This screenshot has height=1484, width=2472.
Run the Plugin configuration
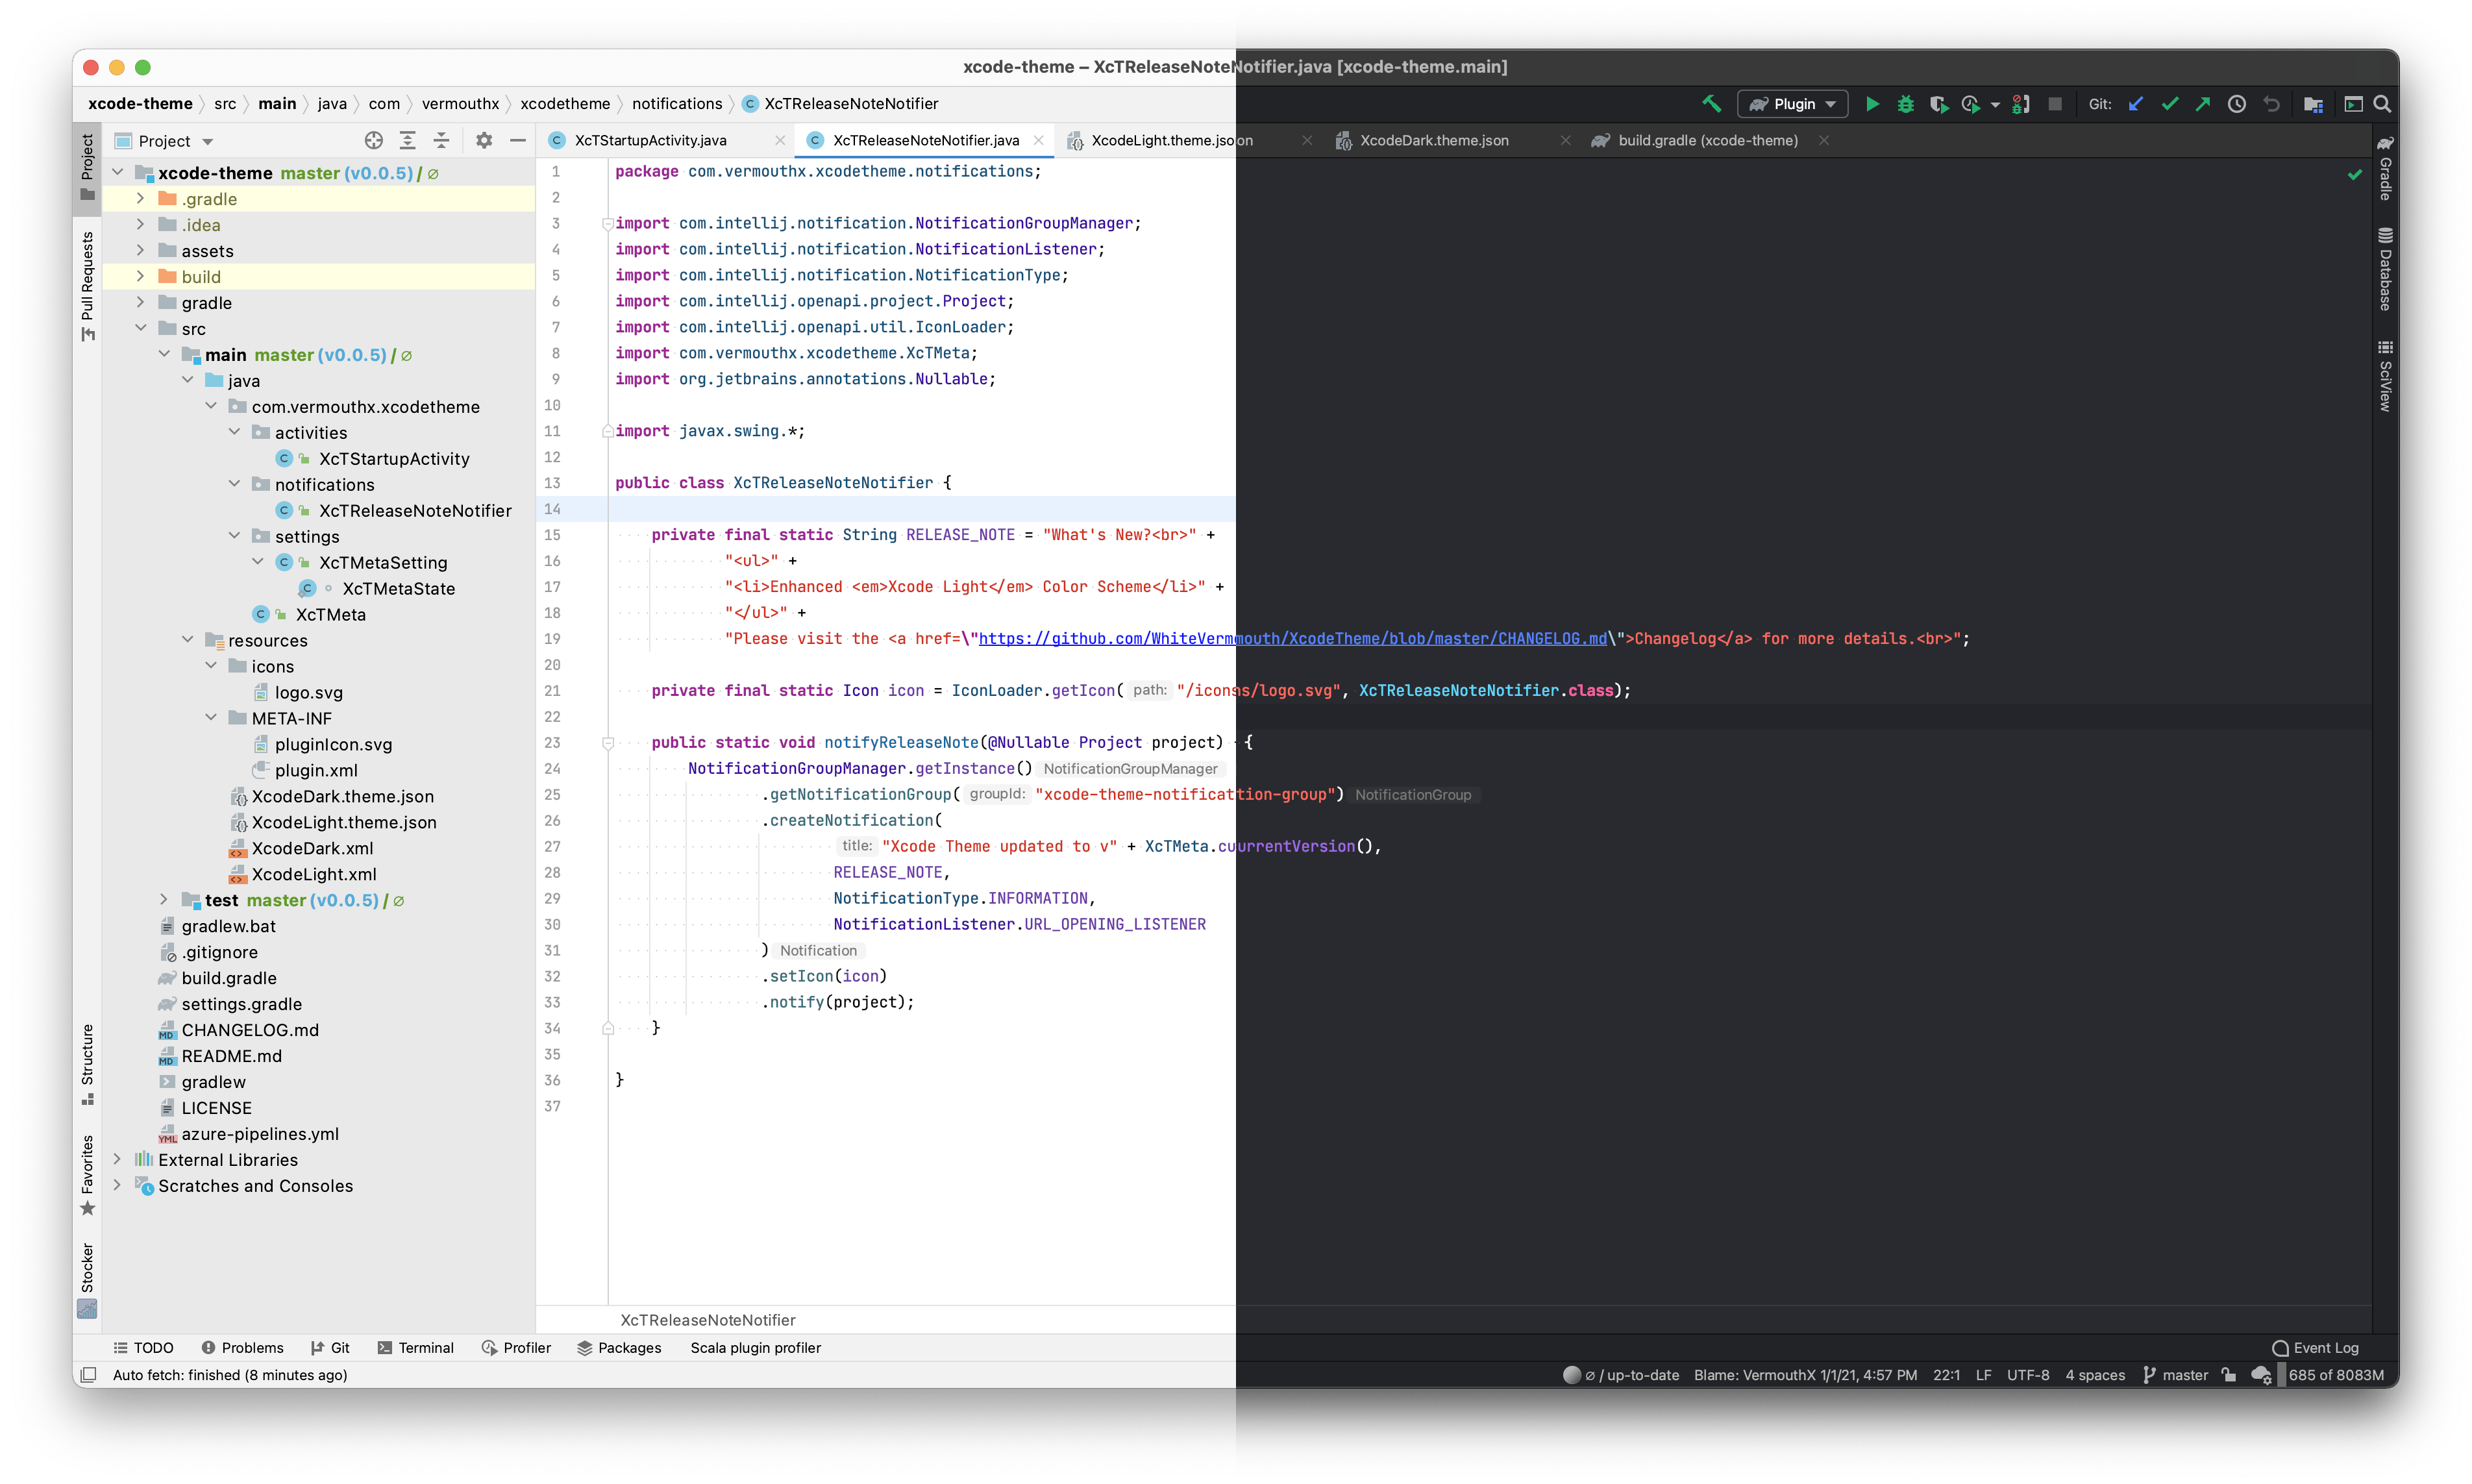click(x=1872, y=103)
